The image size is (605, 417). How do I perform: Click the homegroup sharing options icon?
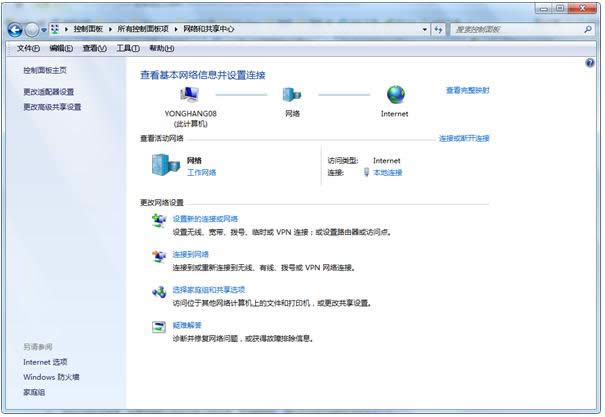tap(159, 292)
